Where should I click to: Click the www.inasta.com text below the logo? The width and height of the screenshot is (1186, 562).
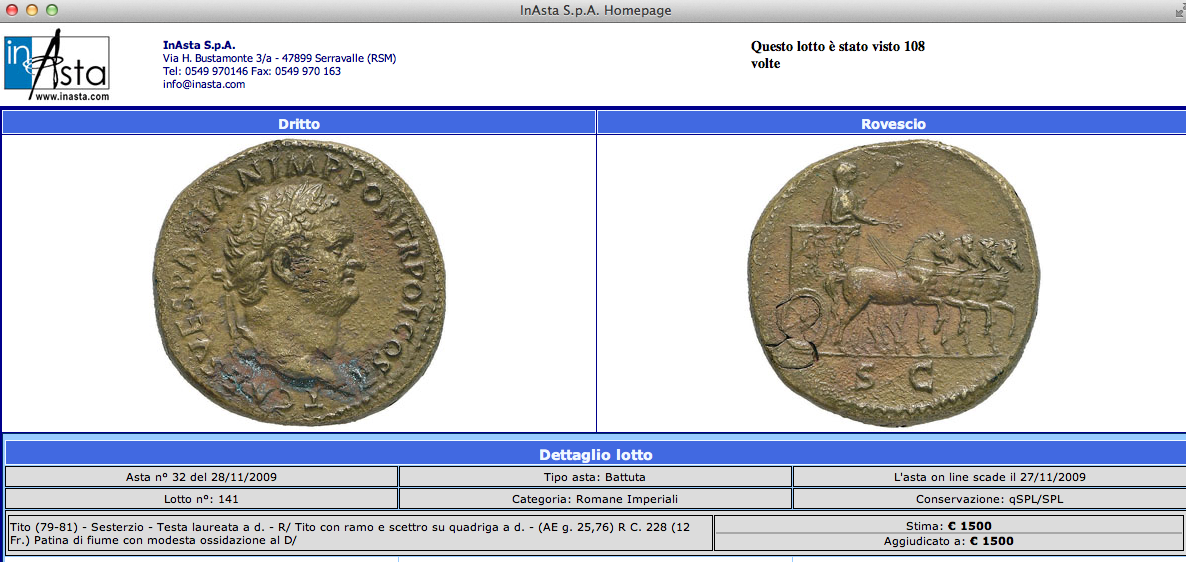tap(71, 97)
